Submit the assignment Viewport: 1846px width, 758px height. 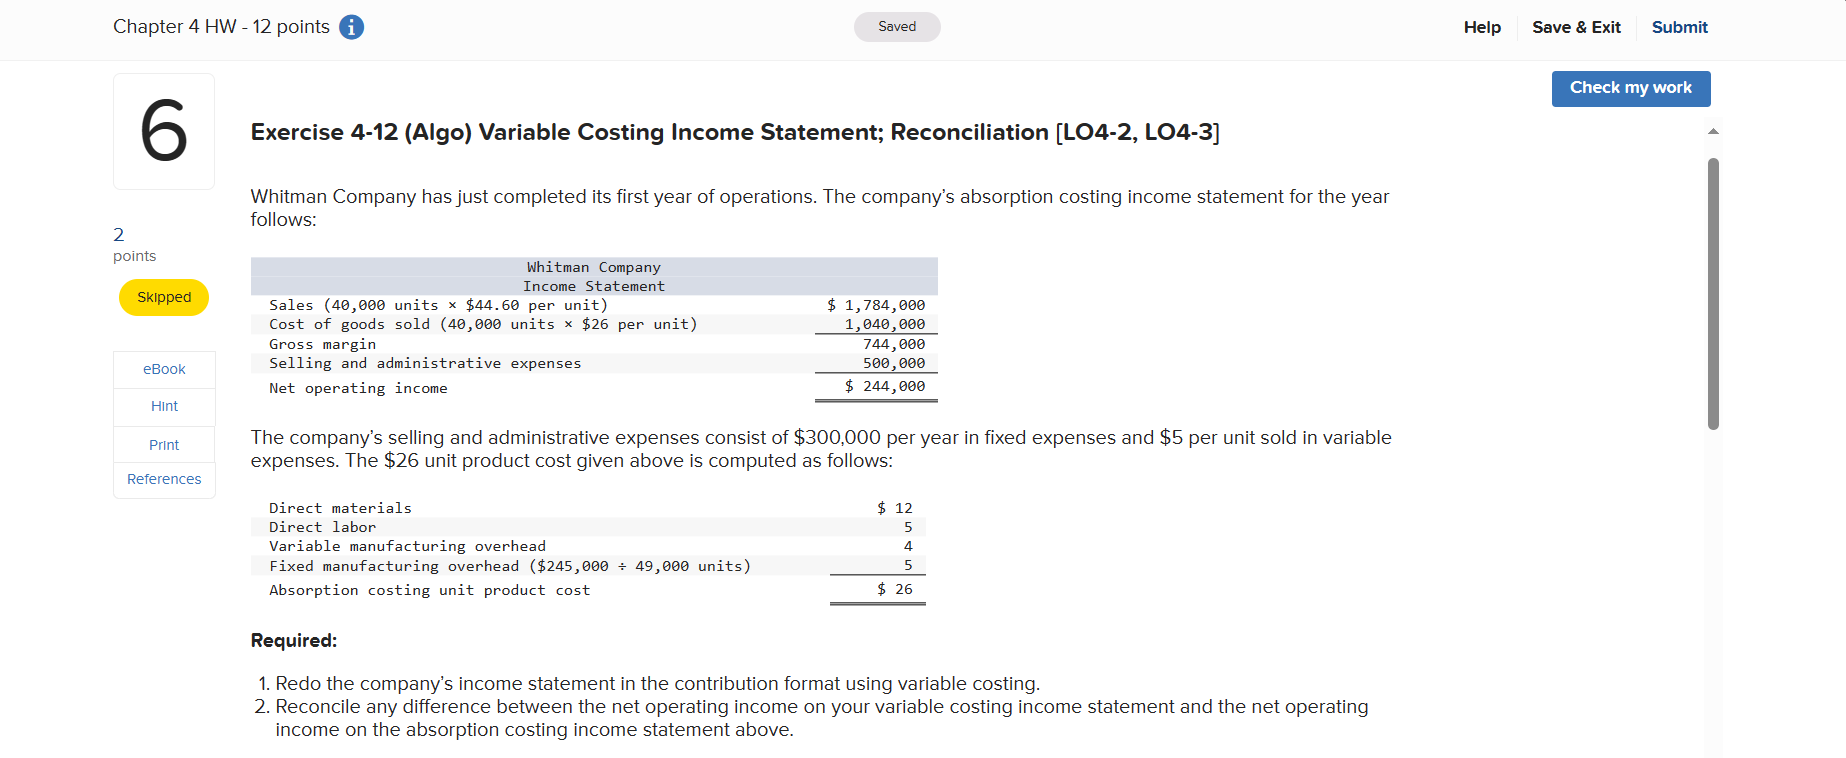coord(1679,27)
